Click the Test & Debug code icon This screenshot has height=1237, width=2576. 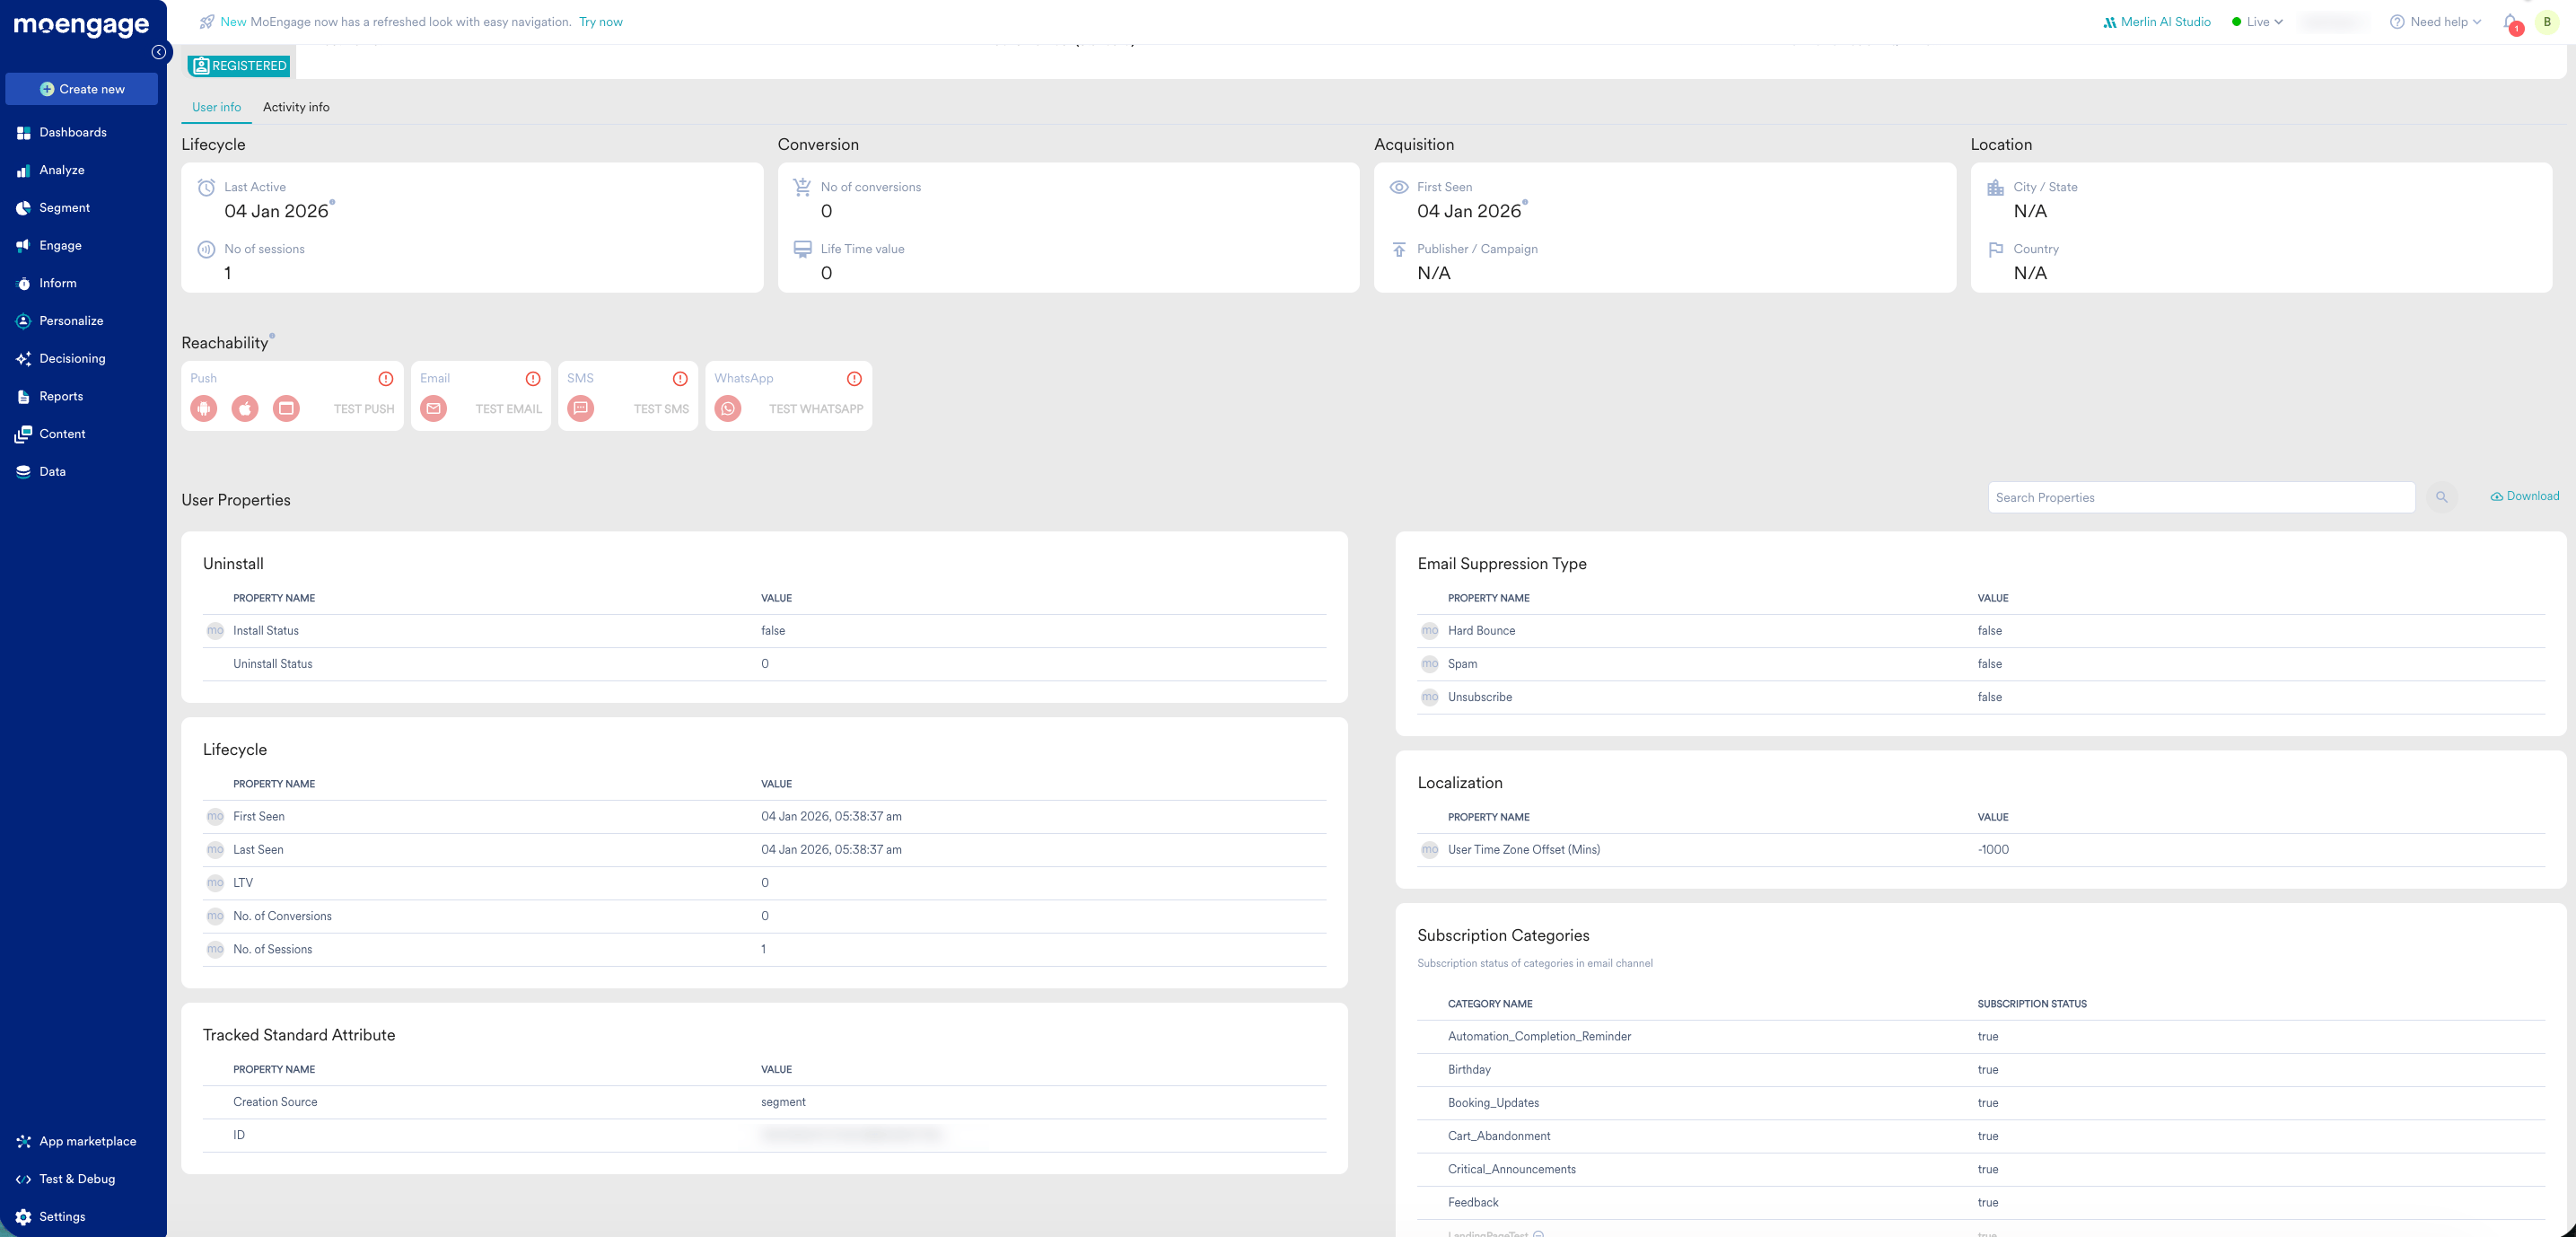point(23,1179)
